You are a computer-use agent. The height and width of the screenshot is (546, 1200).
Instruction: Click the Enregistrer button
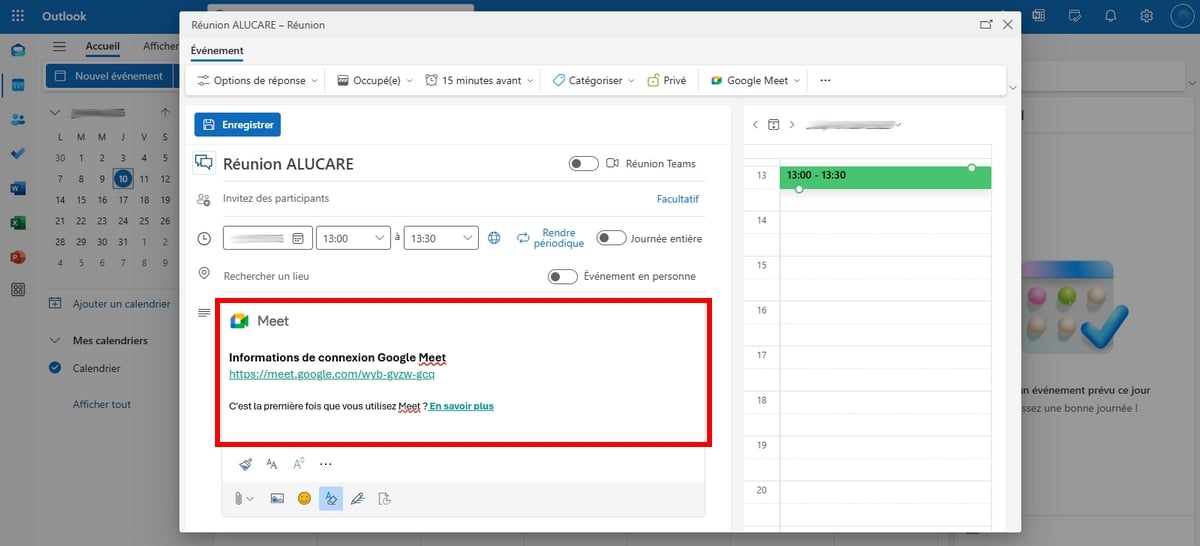(238, 125)
